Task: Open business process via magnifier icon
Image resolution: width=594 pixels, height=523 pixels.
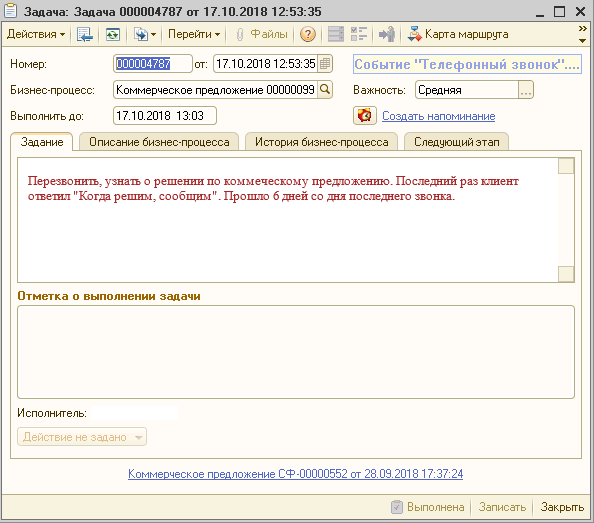Action: [x=325, y=90]
